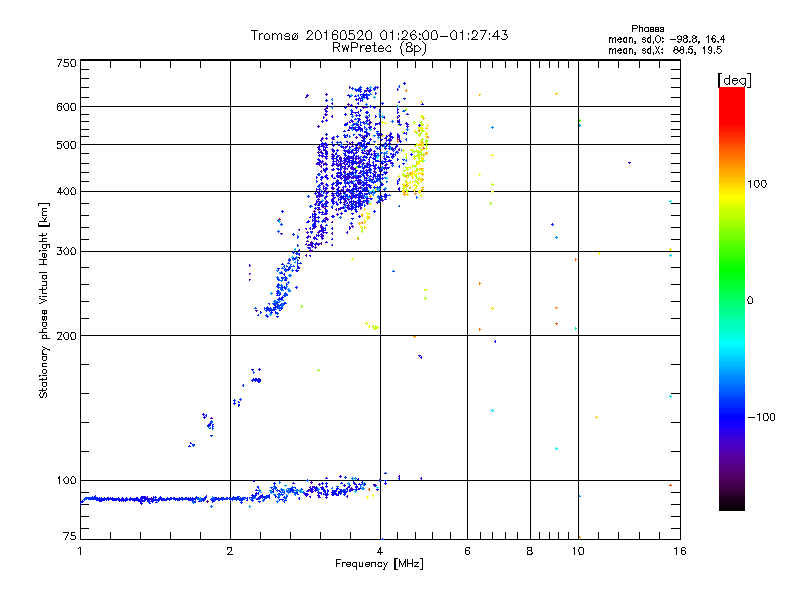
Task: Select the "mean, sd,X: 88.5, 19.5" line
Action: point(665,50)
